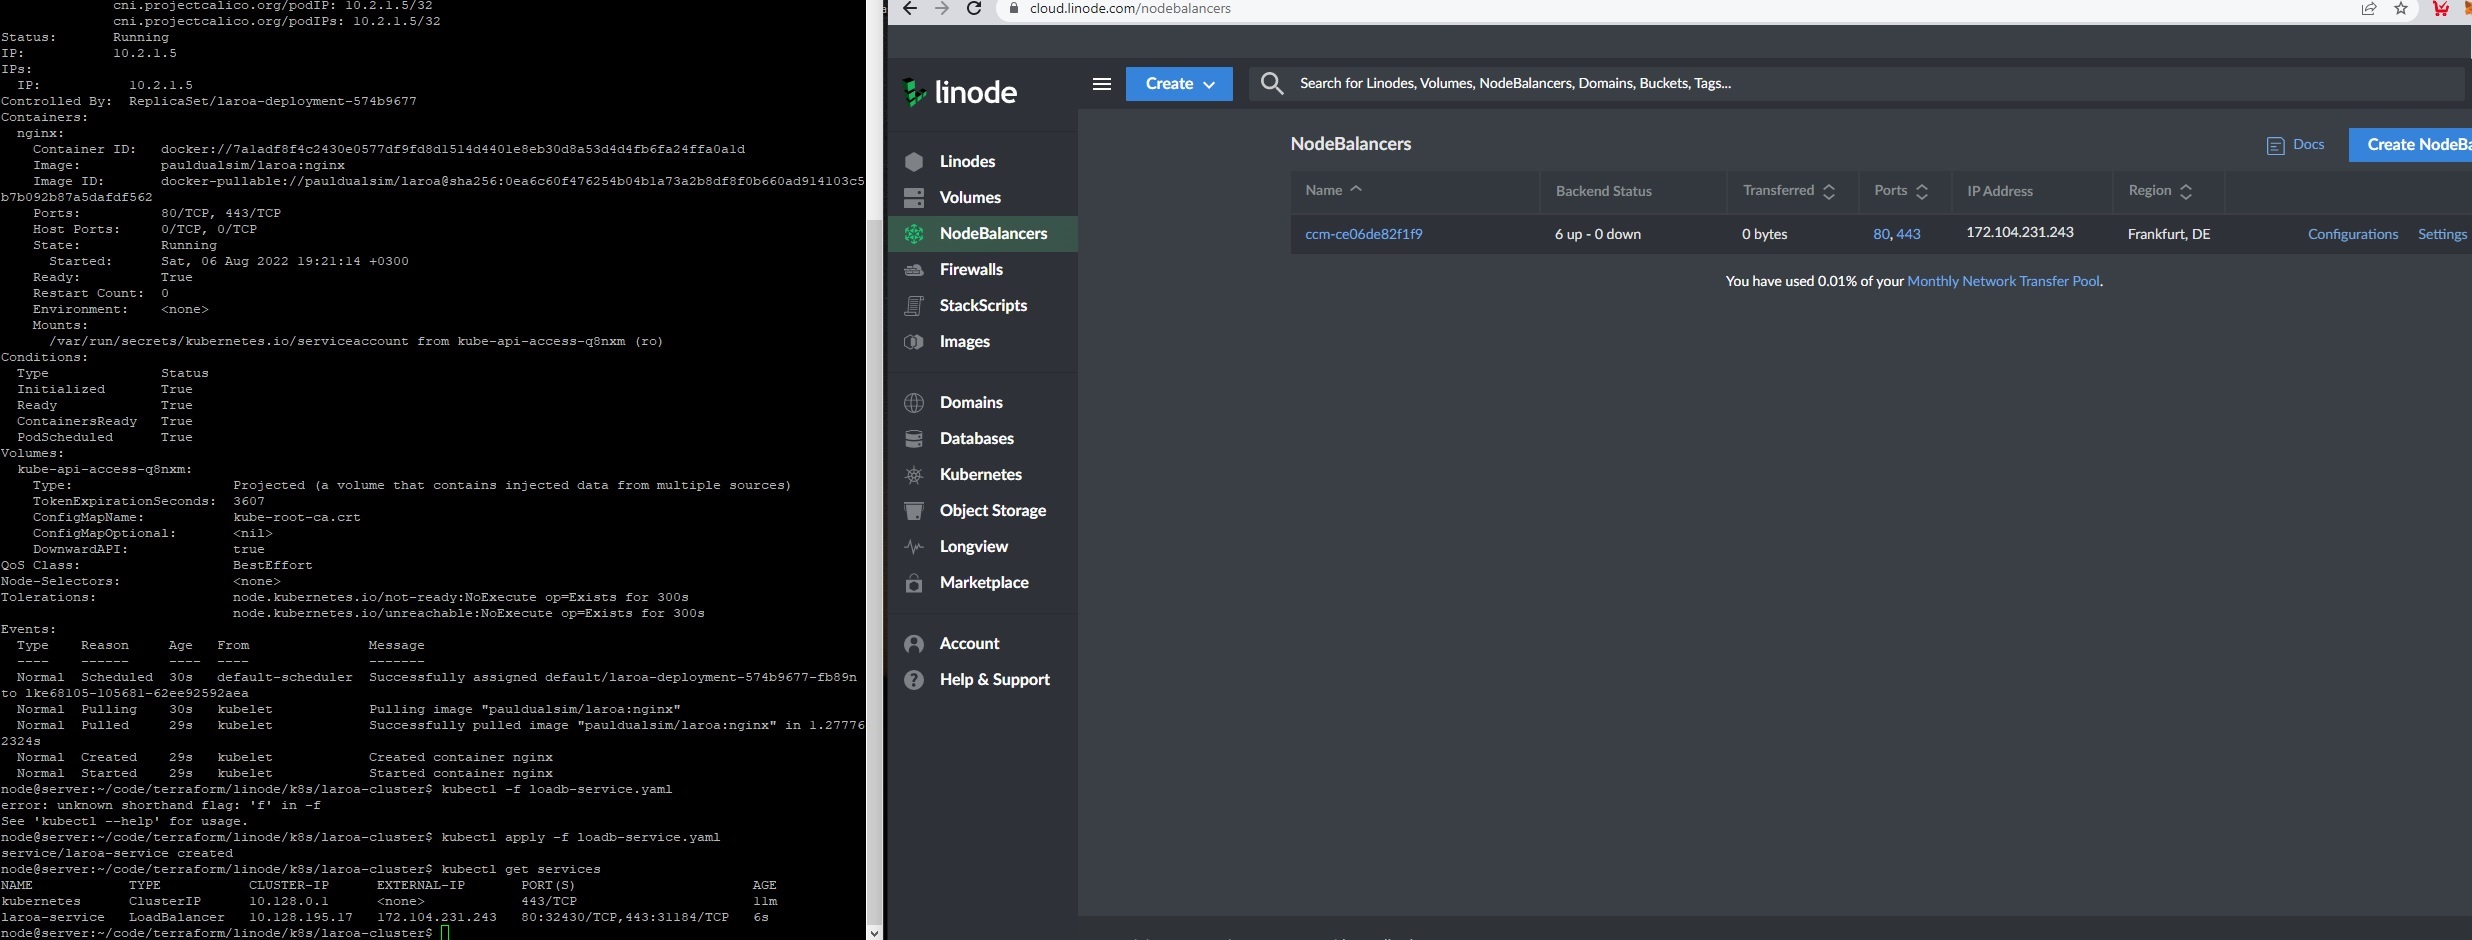Open Object Storage bucket icon
Screen dimensions: 2472x940
[x=914, y=511]
